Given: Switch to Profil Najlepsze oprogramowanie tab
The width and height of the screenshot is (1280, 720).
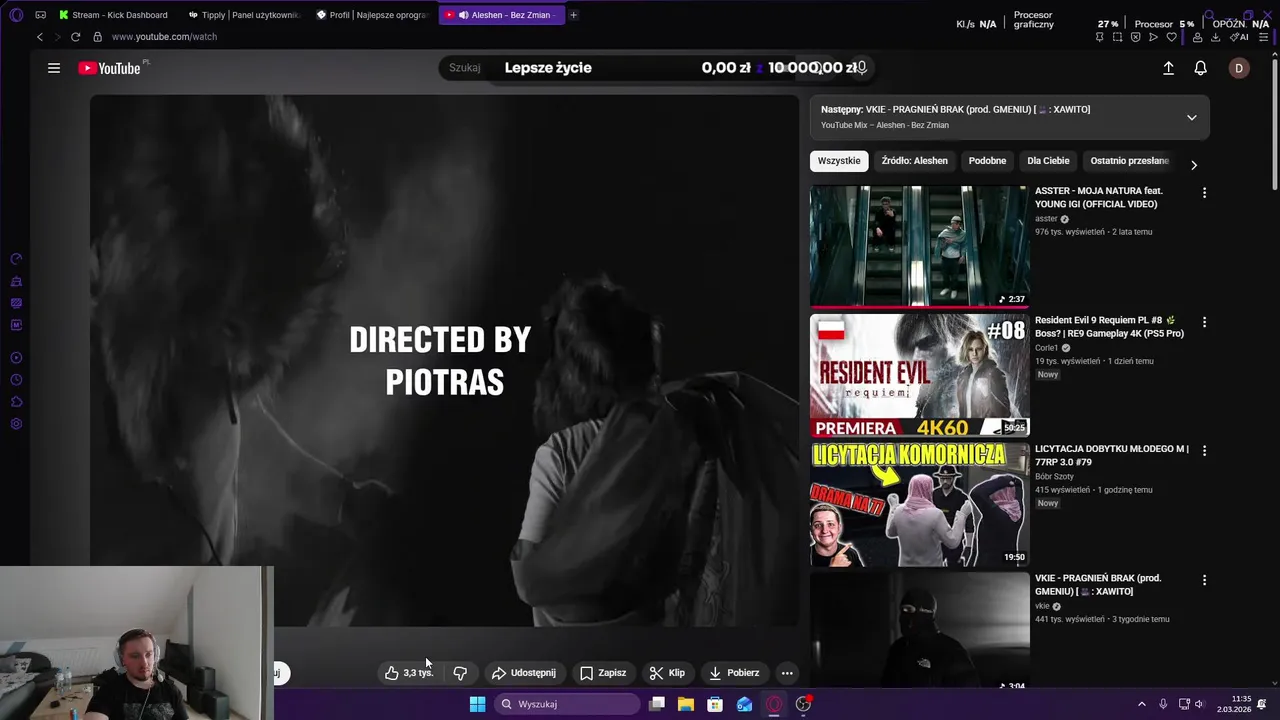Looking at the screenshot, I should click(x=373, y=15).
